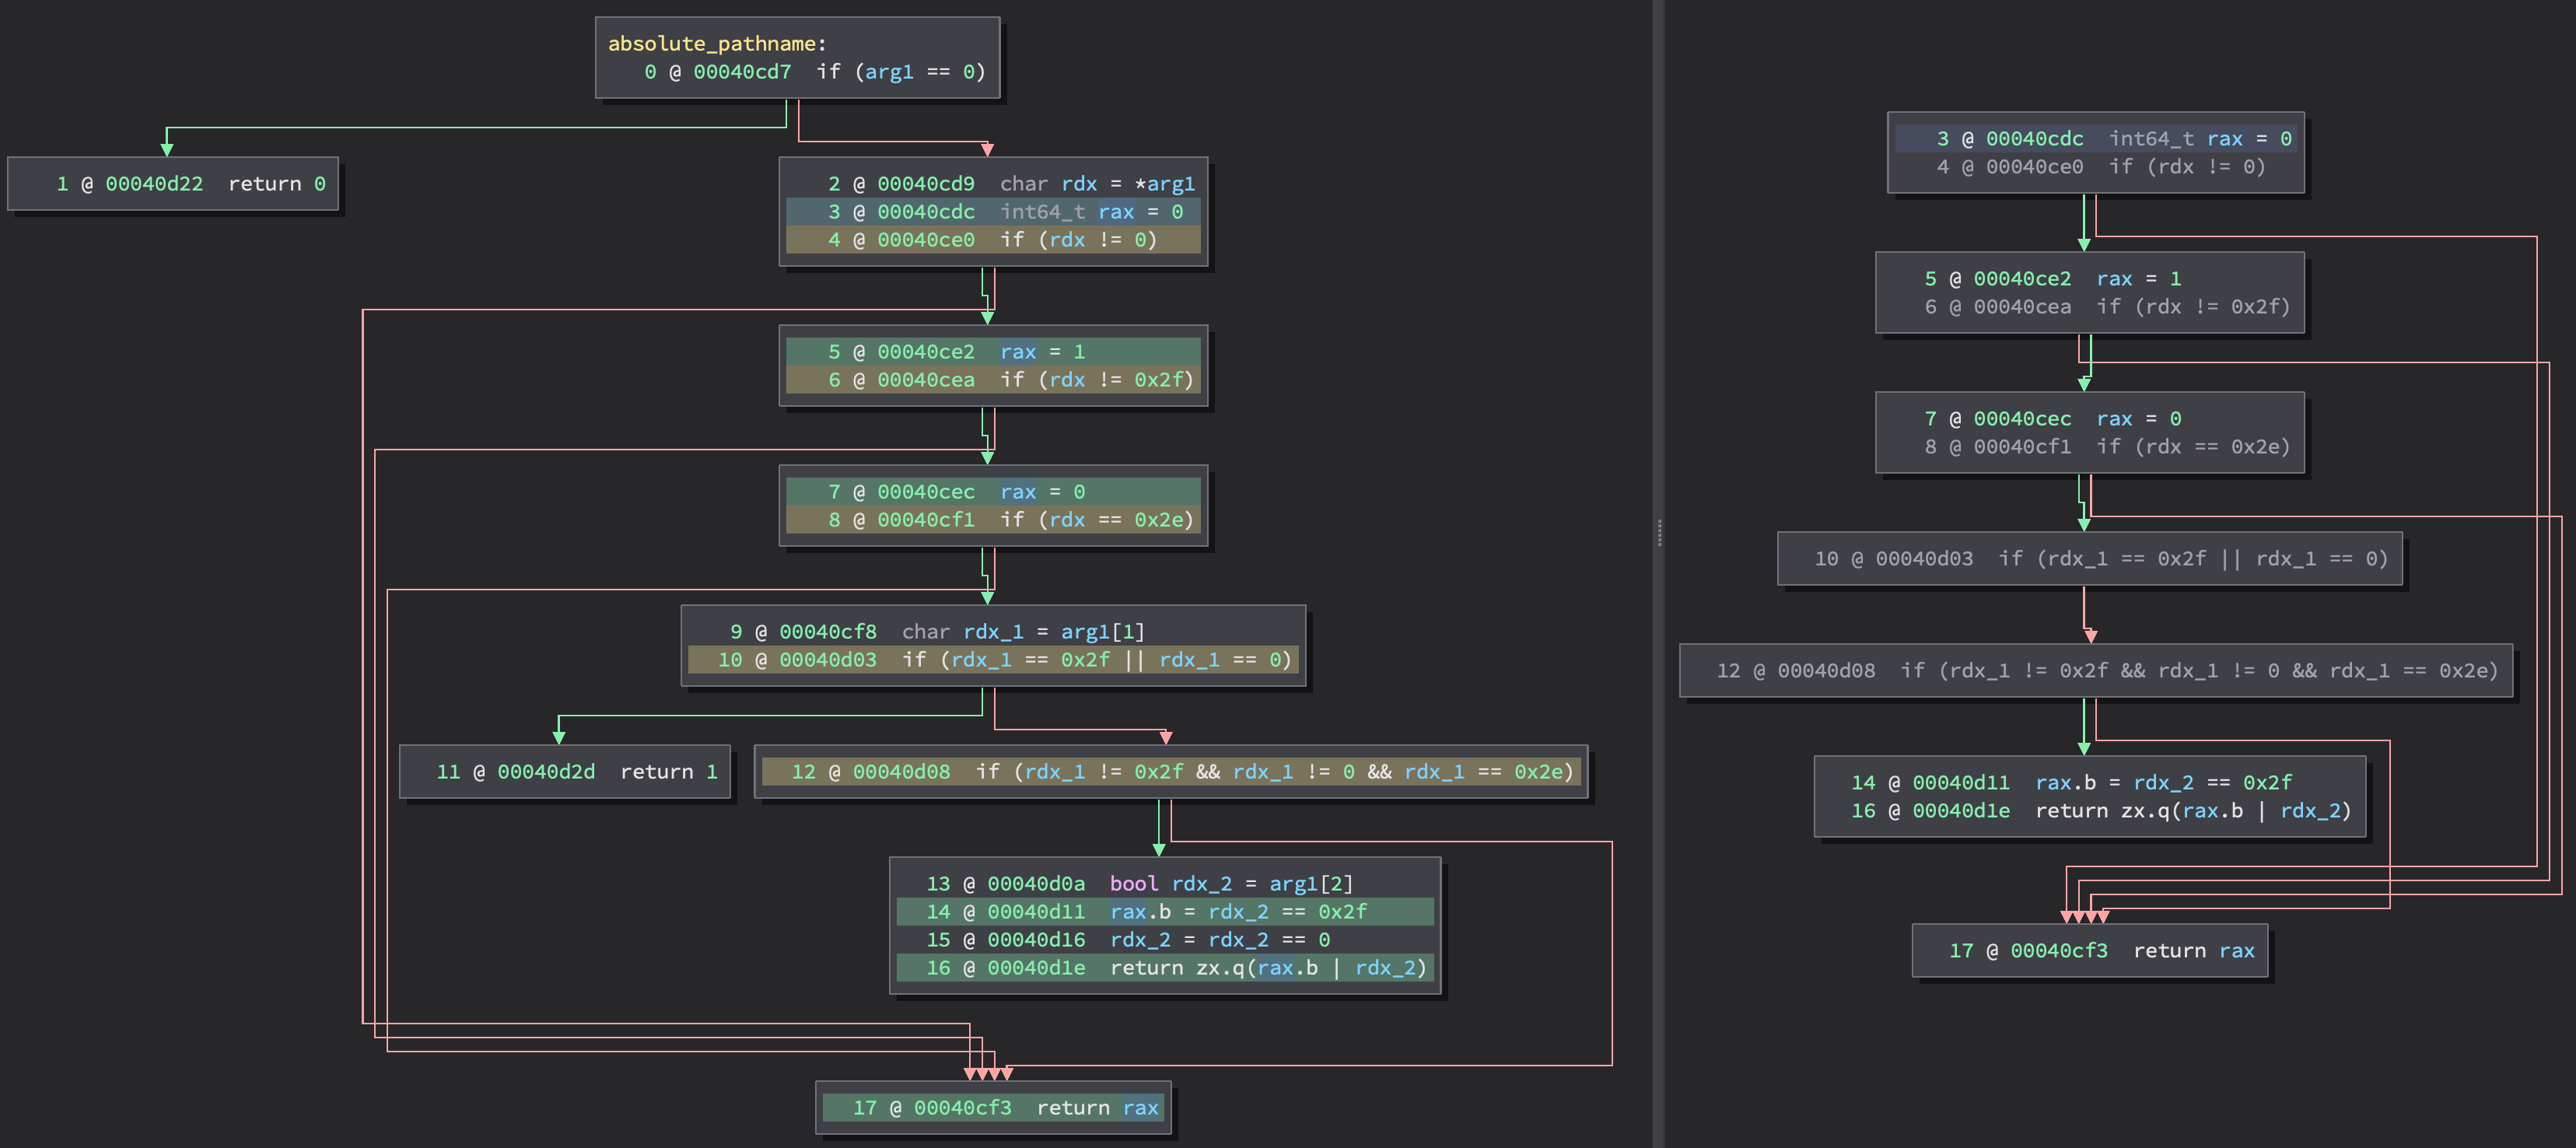Select left pane if (rdx == 0x2e)

(992, 519)
